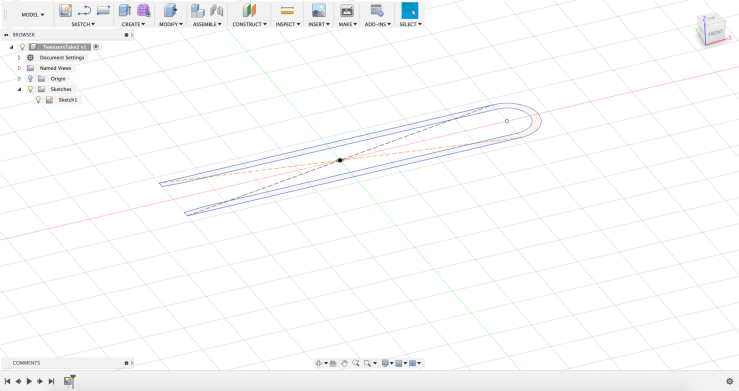
Task: Click the Zoom magnifier icon
Action: coord(356,363)
